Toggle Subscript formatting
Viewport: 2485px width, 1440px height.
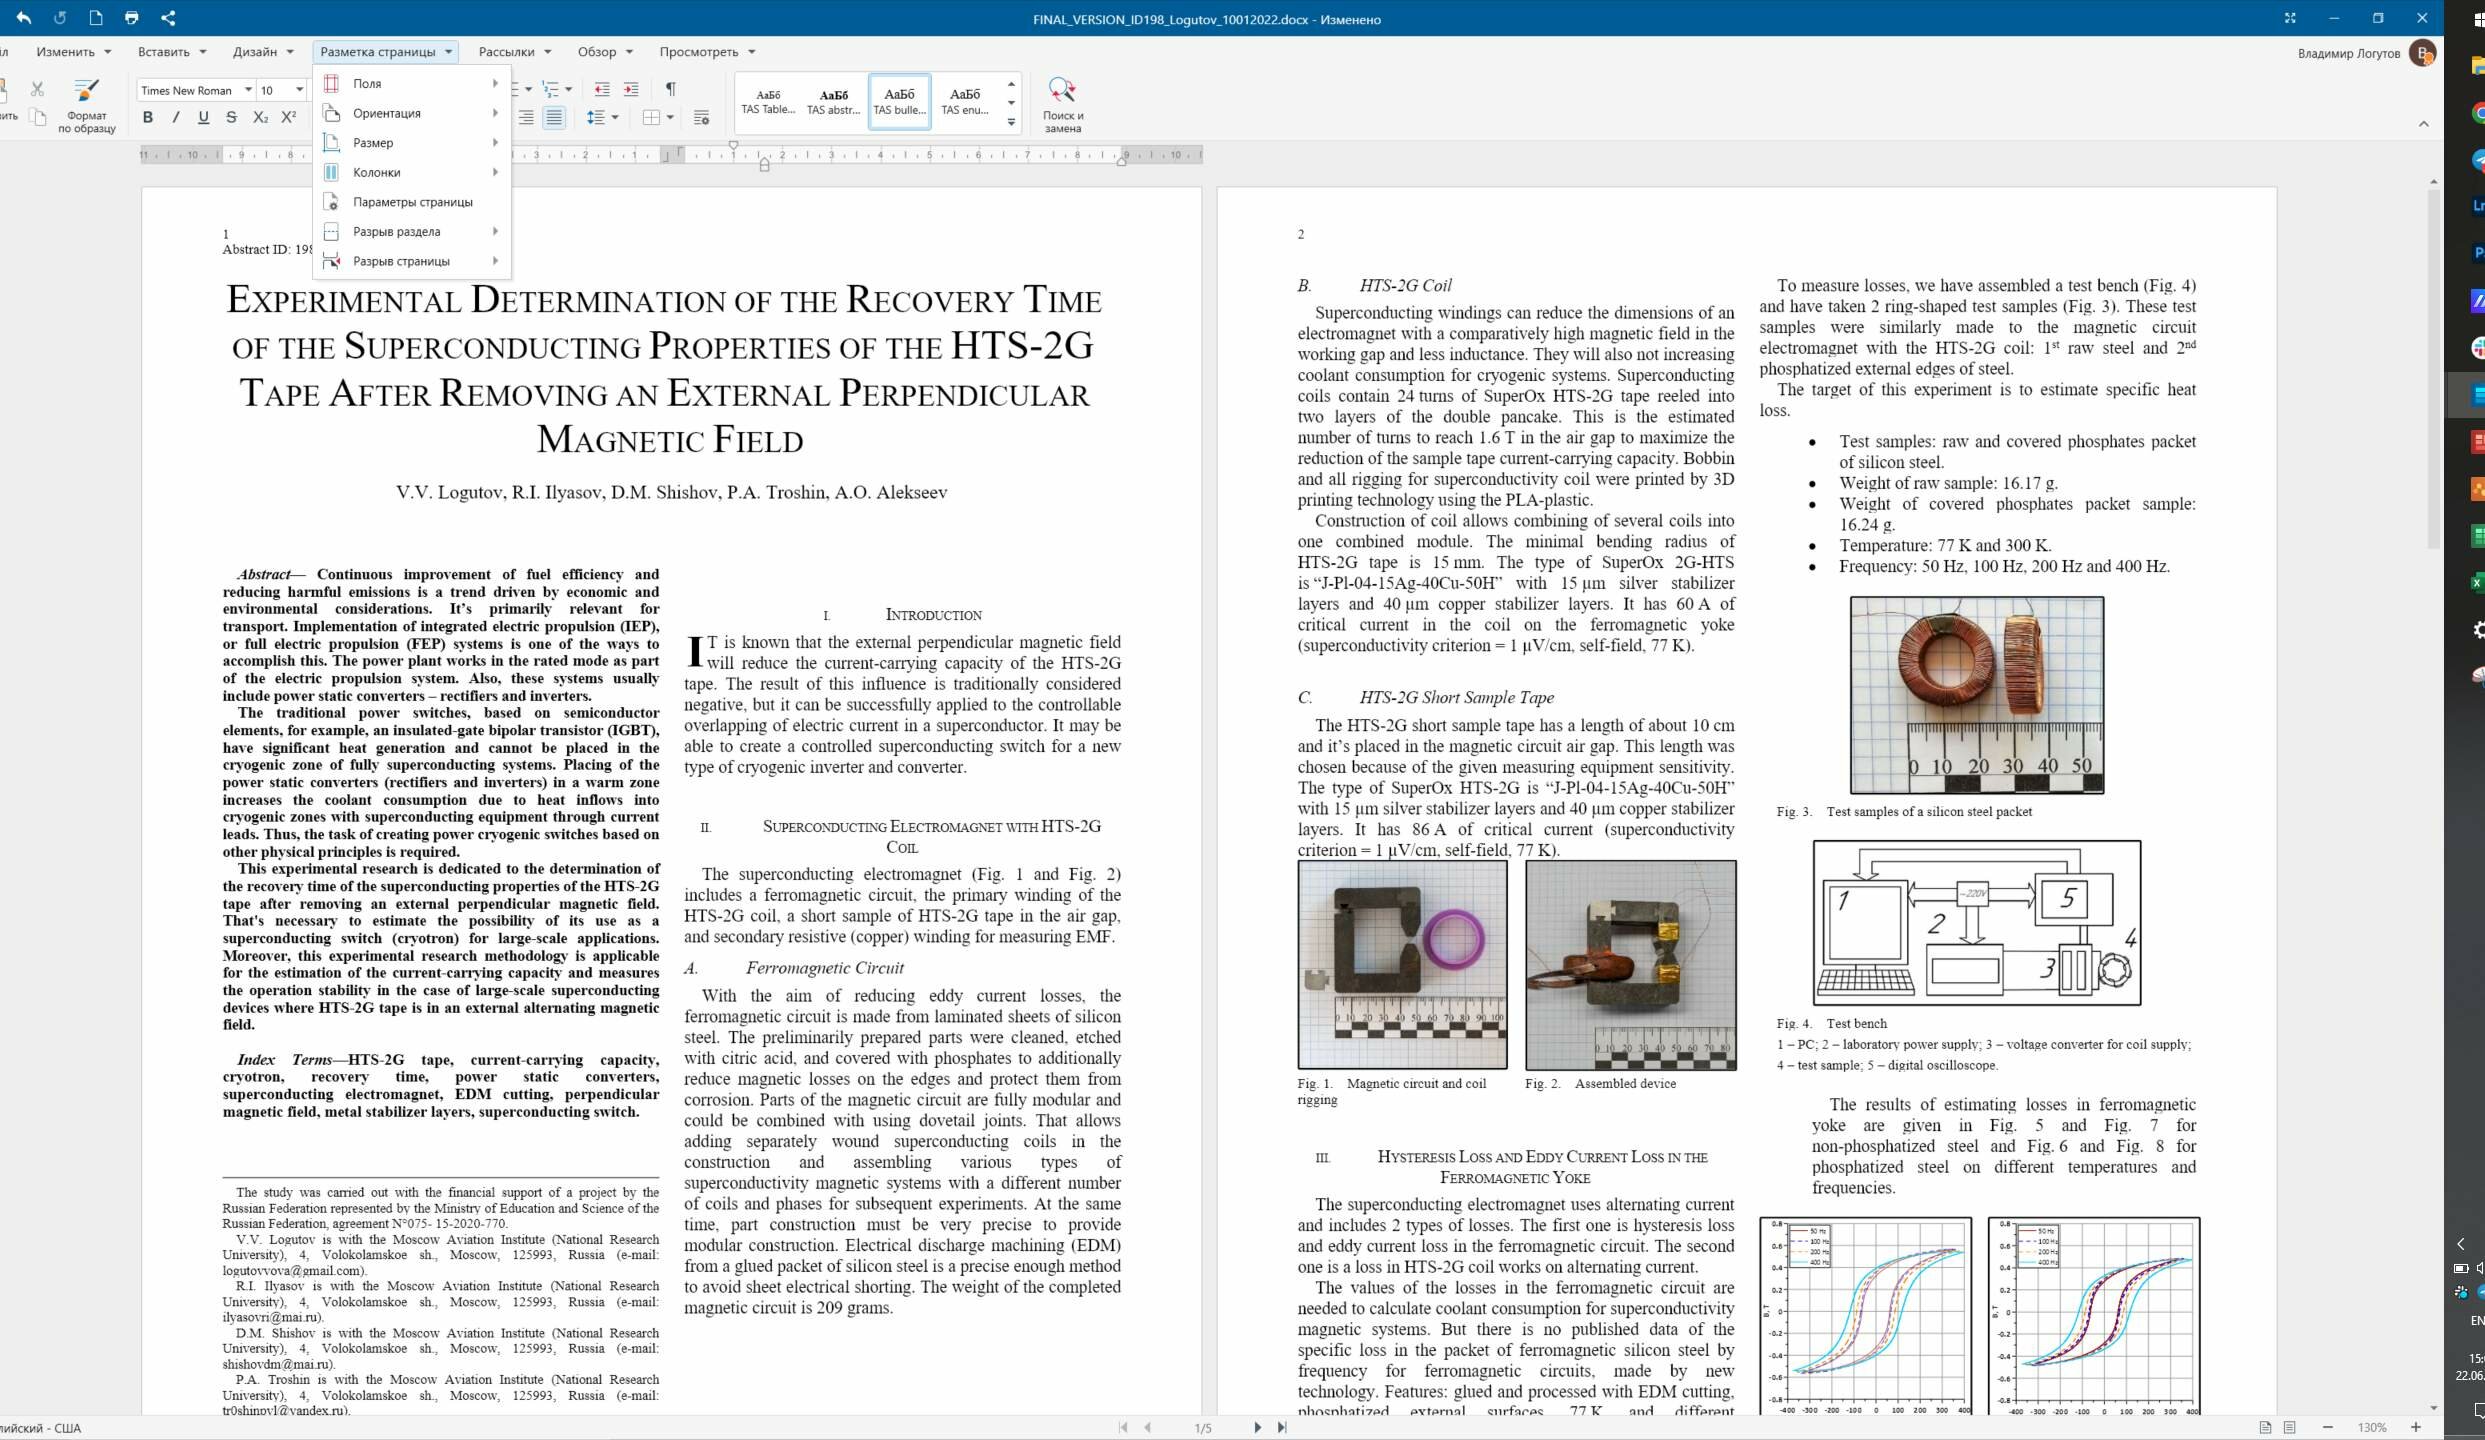260,117
